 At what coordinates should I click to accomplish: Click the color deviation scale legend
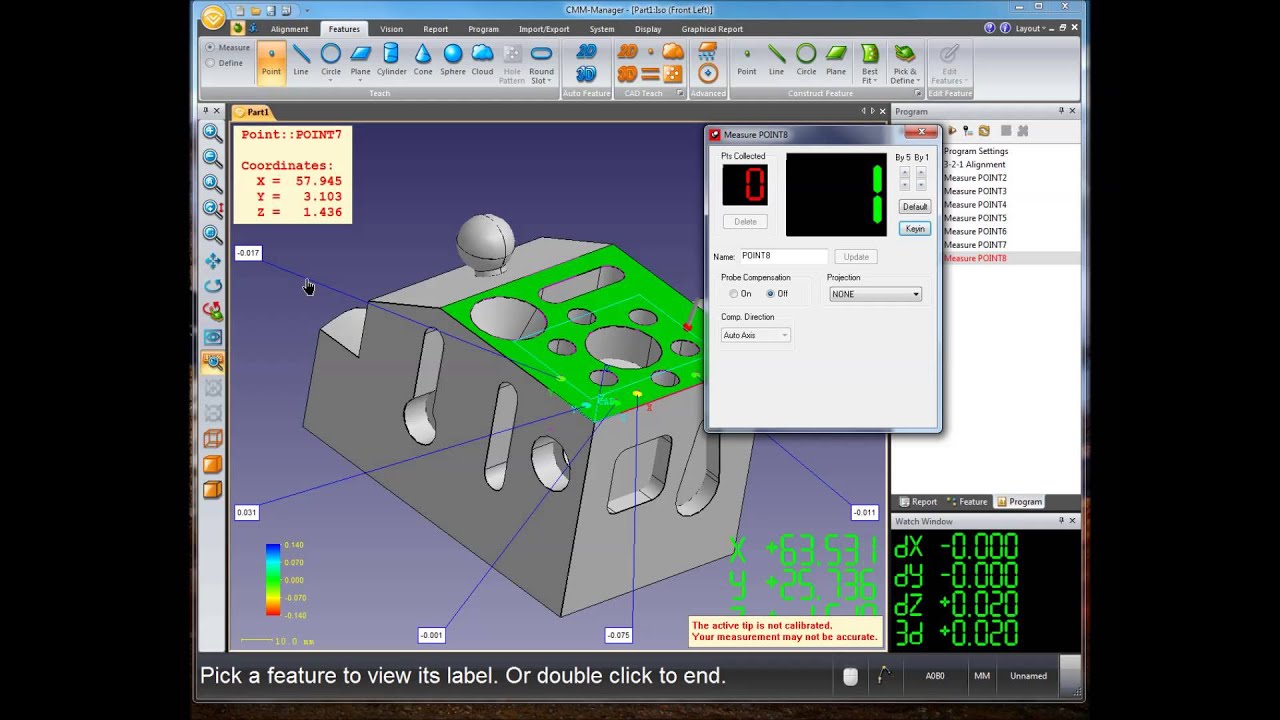click(x=273, y=580)
